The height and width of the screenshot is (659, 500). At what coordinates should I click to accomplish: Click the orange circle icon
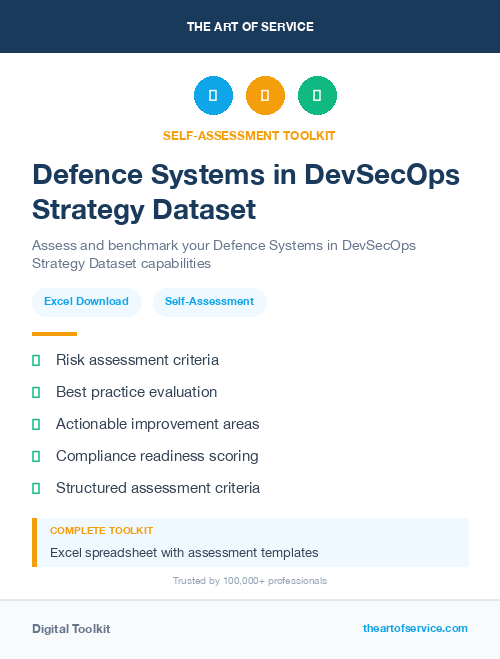coord(265,95)
